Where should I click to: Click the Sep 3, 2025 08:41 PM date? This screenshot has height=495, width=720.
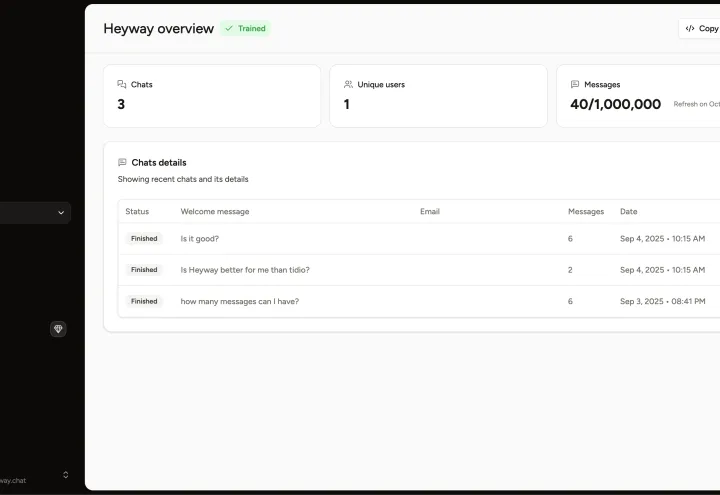663,301
